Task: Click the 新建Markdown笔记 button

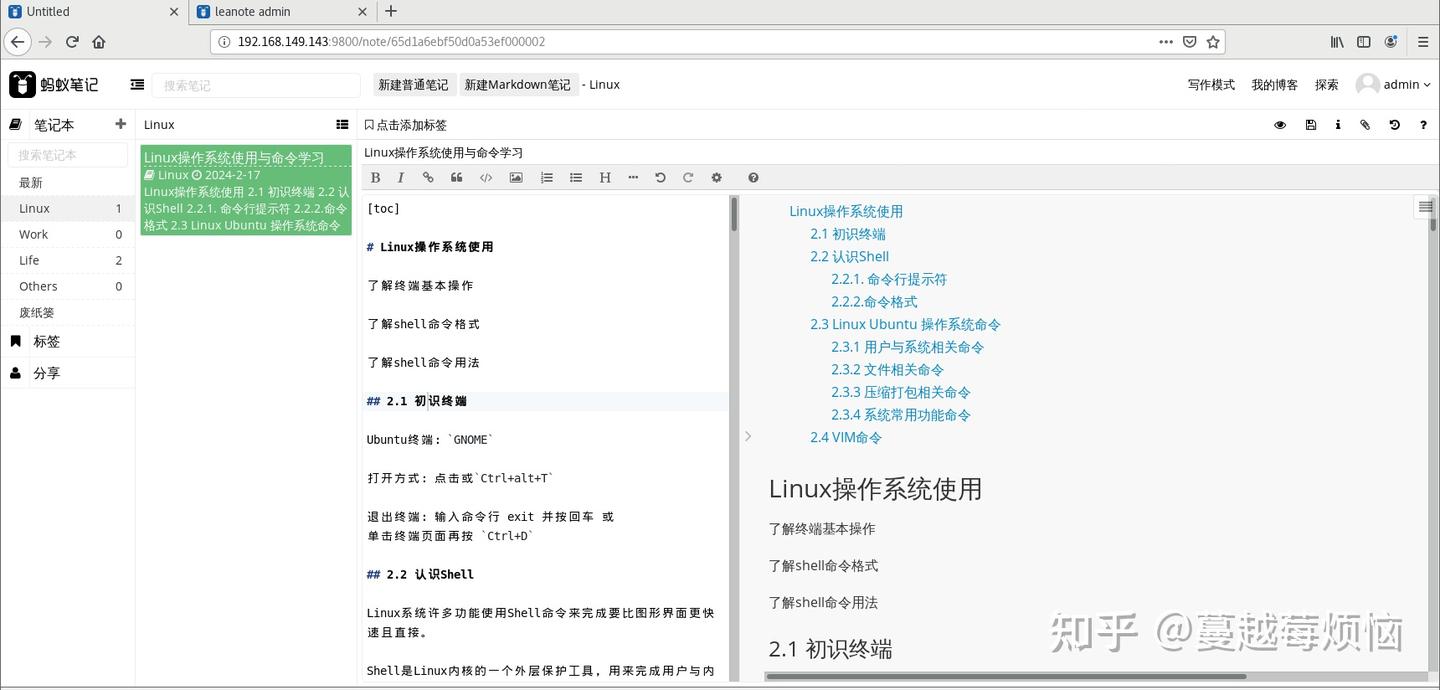Action: [x=517, y=85]
